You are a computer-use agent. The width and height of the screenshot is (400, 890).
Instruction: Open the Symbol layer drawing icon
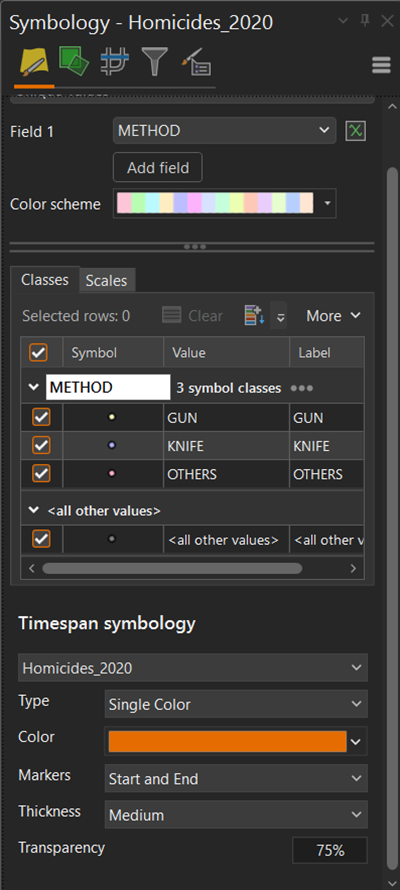[x=115, y=62]
